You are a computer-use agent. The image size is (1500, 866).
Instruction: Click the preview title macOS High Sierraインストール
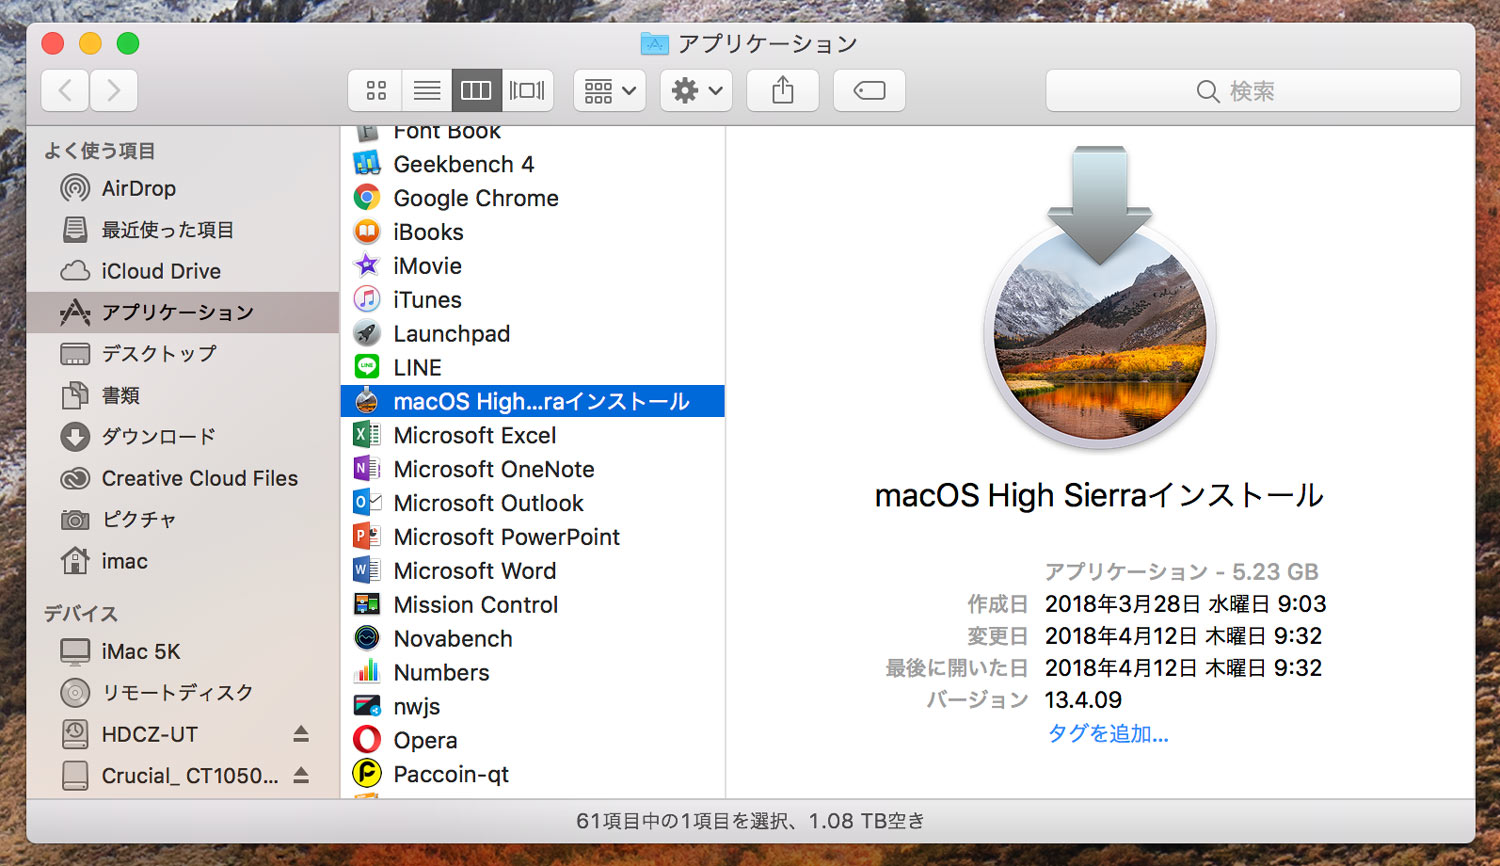(x=1099, y=495)
